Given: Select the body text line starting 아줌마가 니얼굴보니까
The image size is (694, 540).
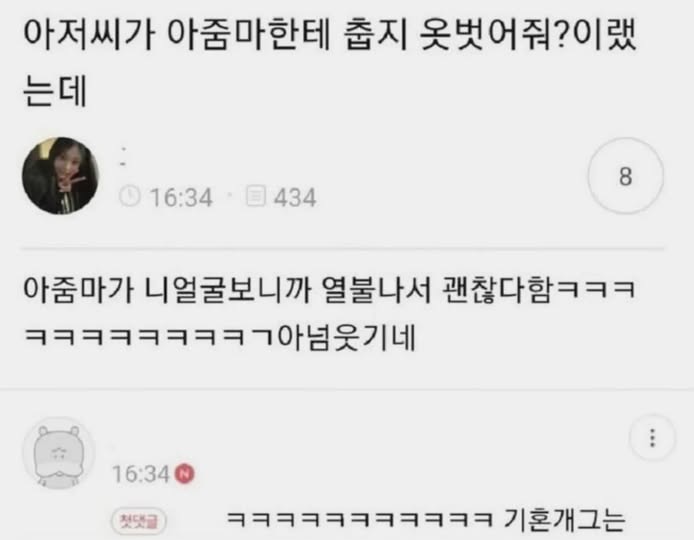Looking at the screenshot, I should coord(329,291).
